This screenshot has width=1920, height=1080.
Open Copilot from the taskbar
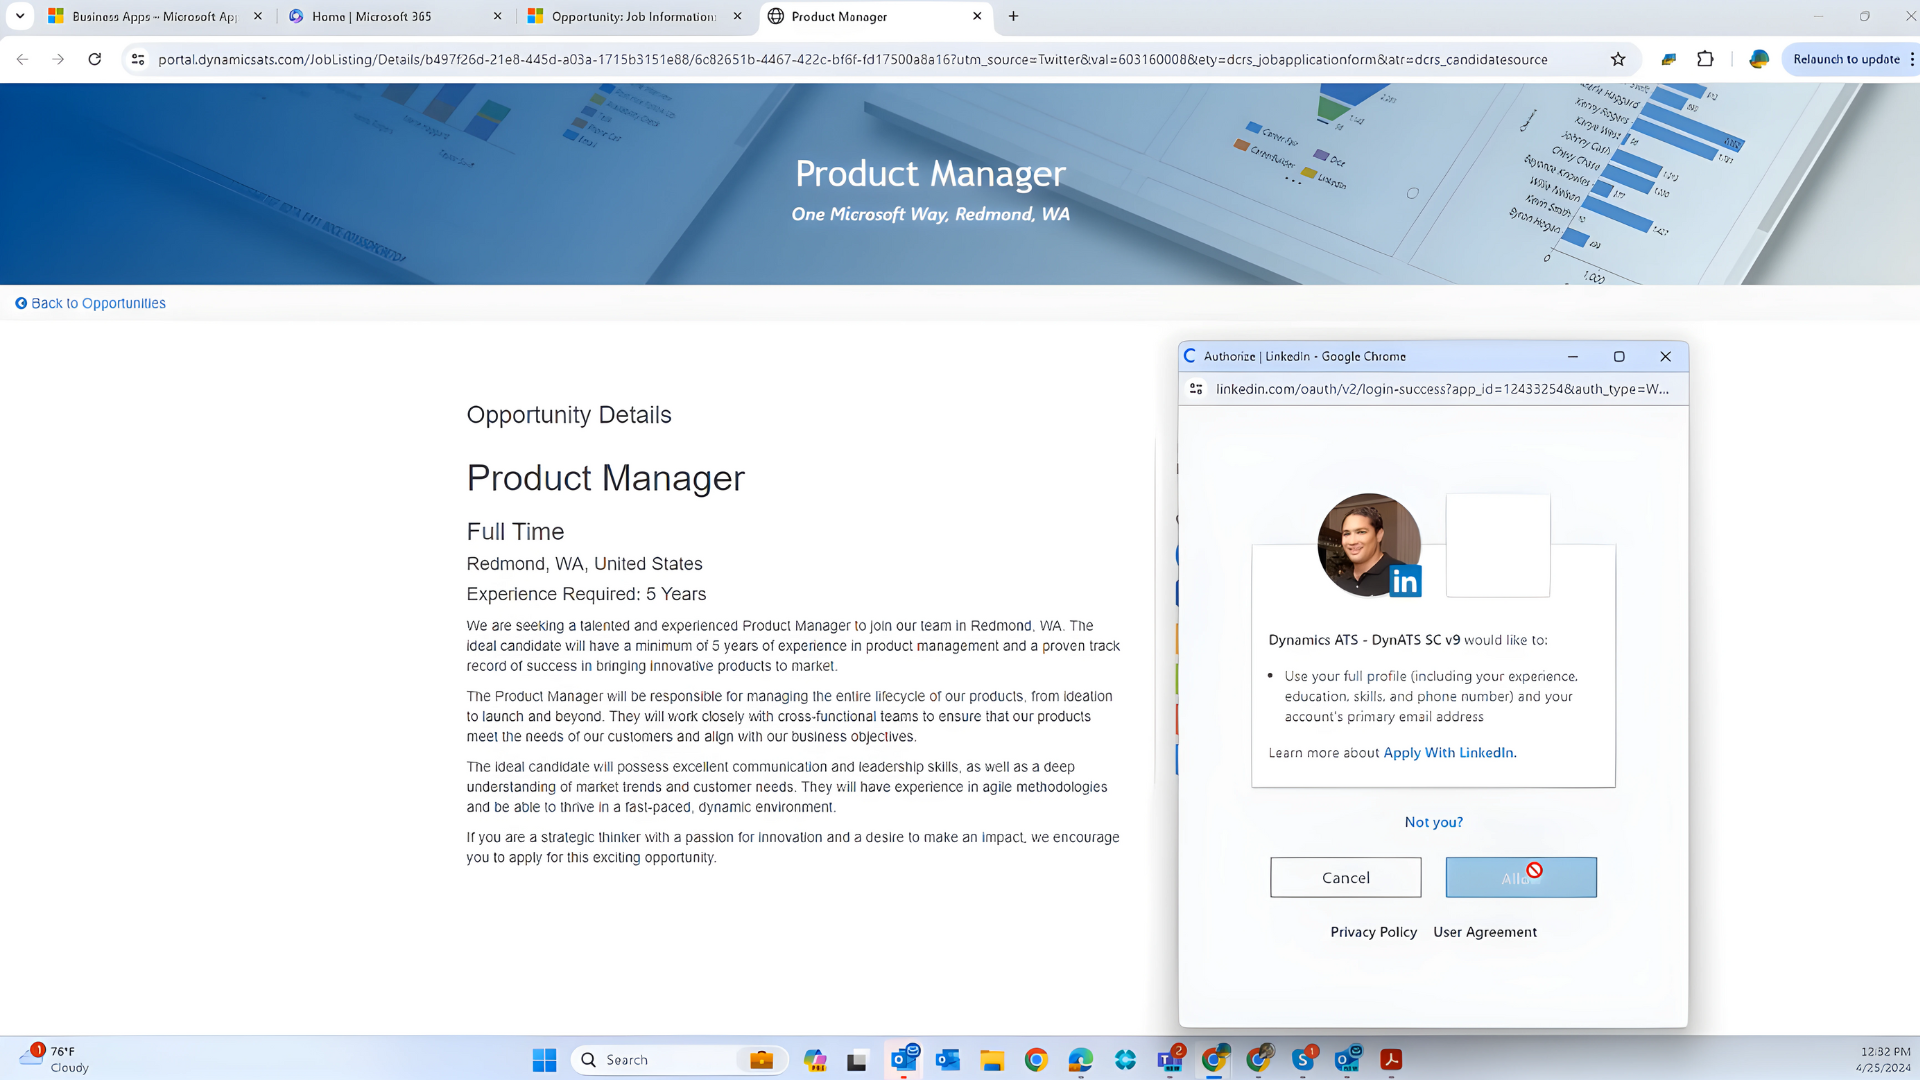[x=815, y=1060]
